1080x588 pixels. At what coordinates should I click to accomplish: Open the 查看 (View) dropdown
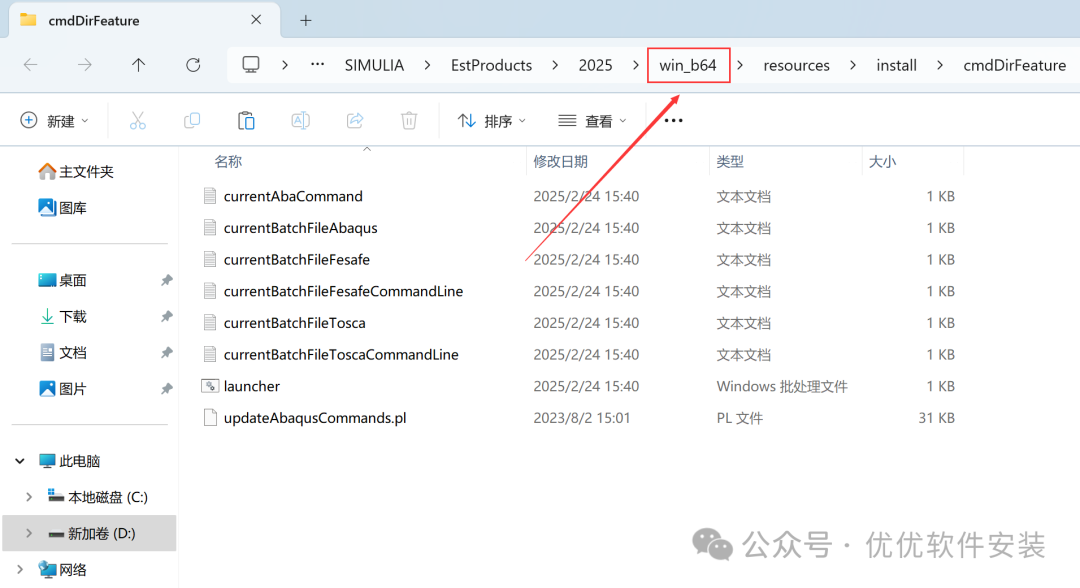592,121
